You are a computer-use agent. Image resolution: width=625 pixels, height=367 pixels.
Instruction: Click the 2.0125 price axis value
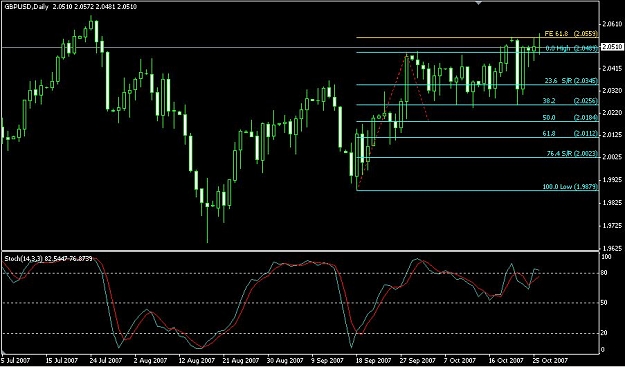pos(613,136)
